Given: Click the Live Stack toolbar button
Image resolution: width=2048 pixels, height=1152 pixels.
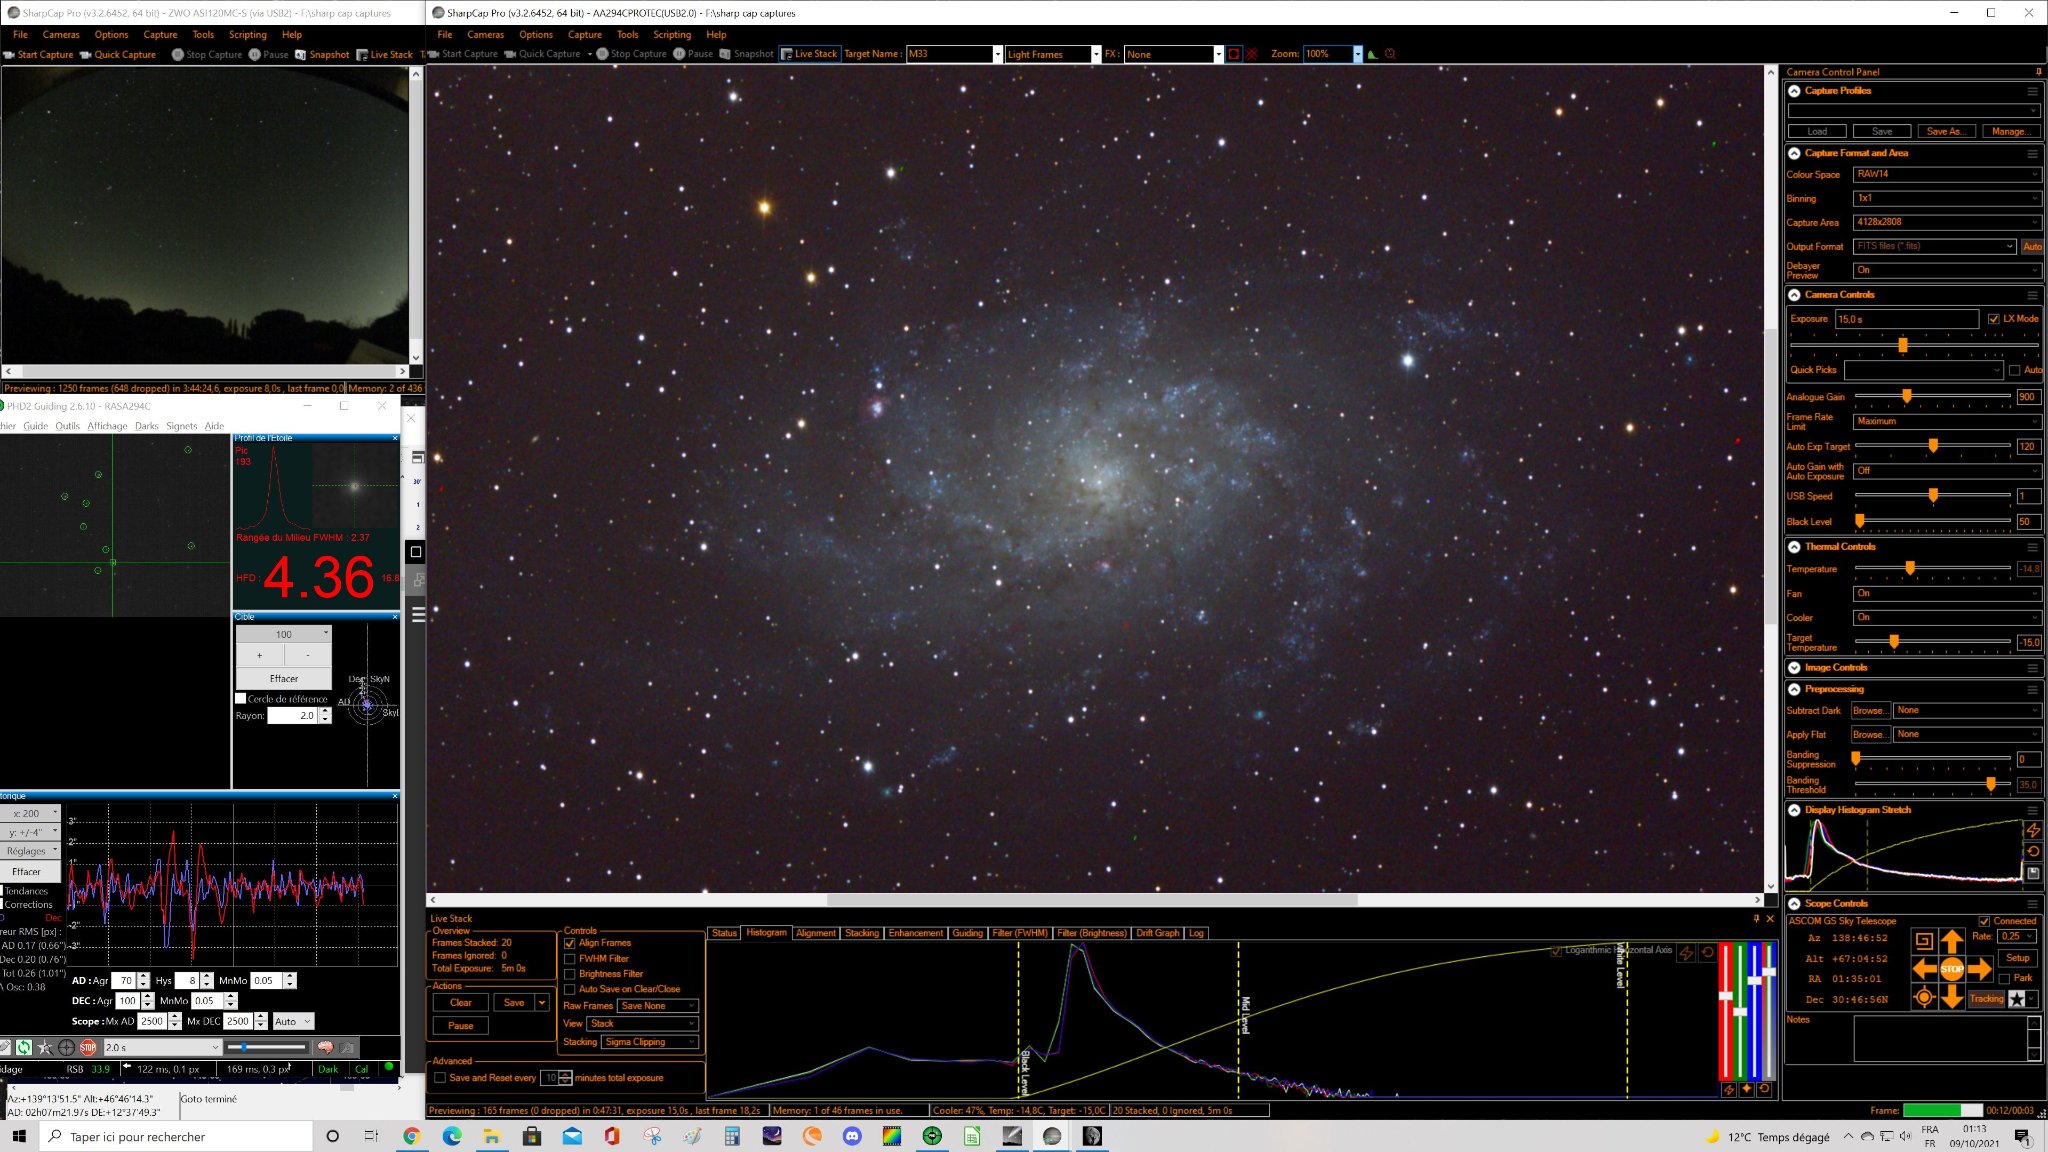Looking at the screenshot, I should pos(810,54).
